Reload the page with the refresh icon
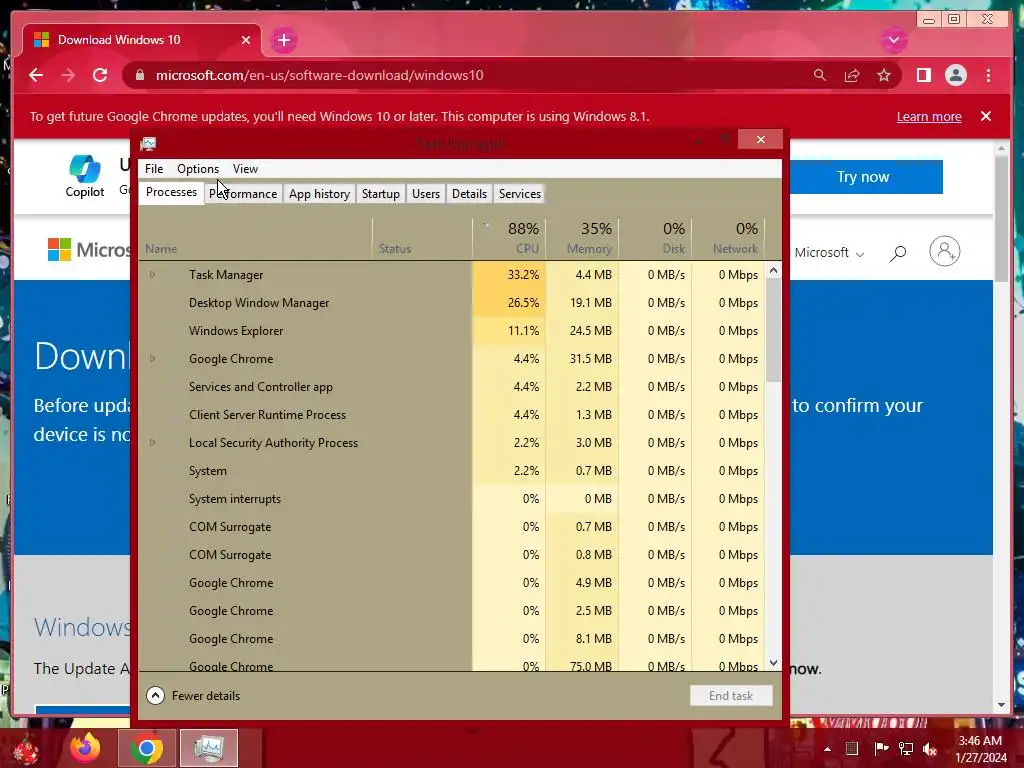 [100, 75]
